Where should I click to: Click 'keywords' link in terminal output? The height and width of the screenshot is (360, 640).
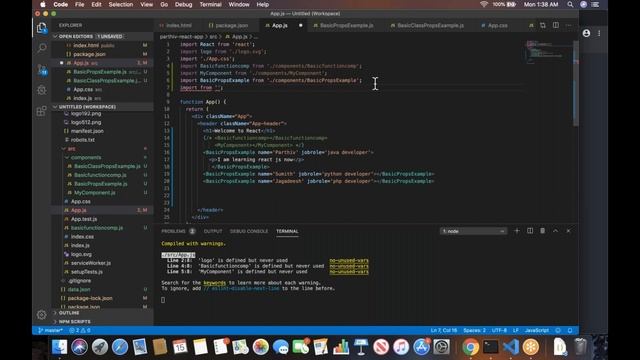[x=215, y=282]
